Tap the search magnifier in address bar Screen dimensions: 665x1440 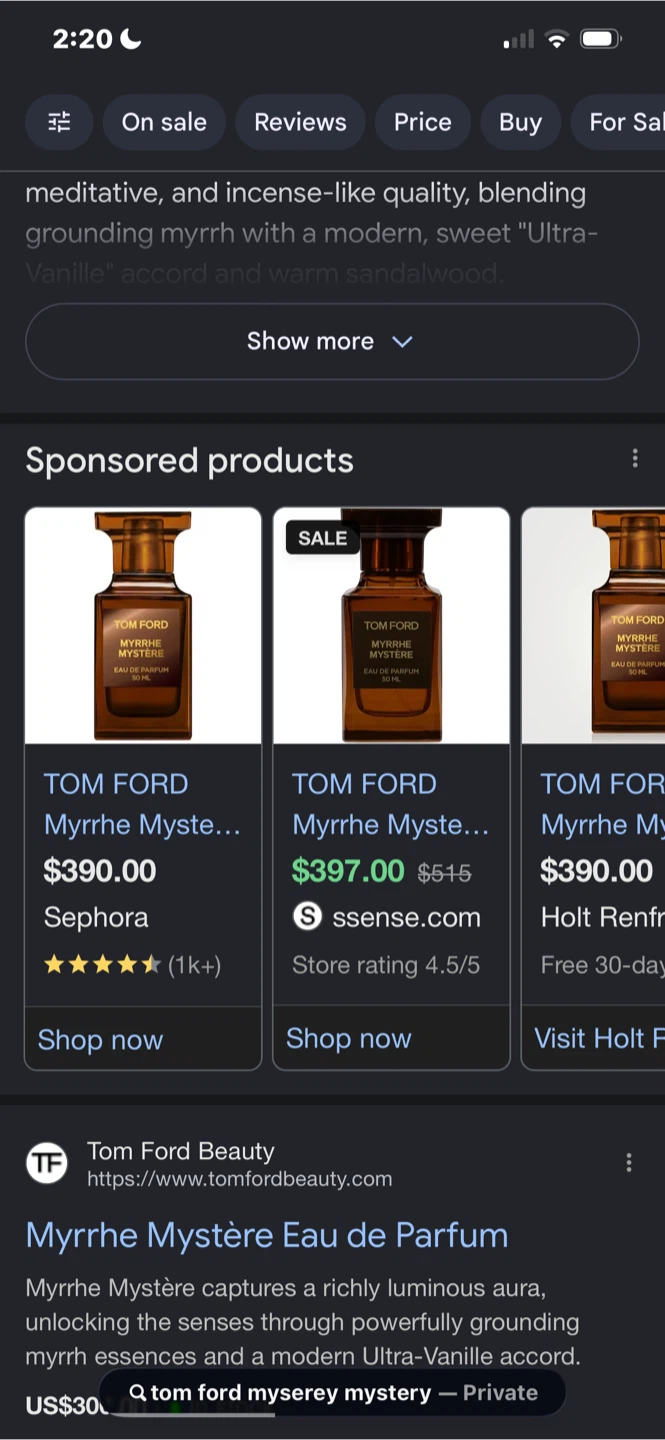point(138,1393)
